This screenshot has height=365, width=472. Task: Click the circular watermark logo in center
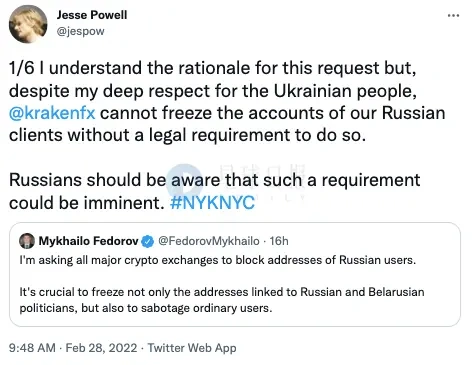[x=184, y=182]
